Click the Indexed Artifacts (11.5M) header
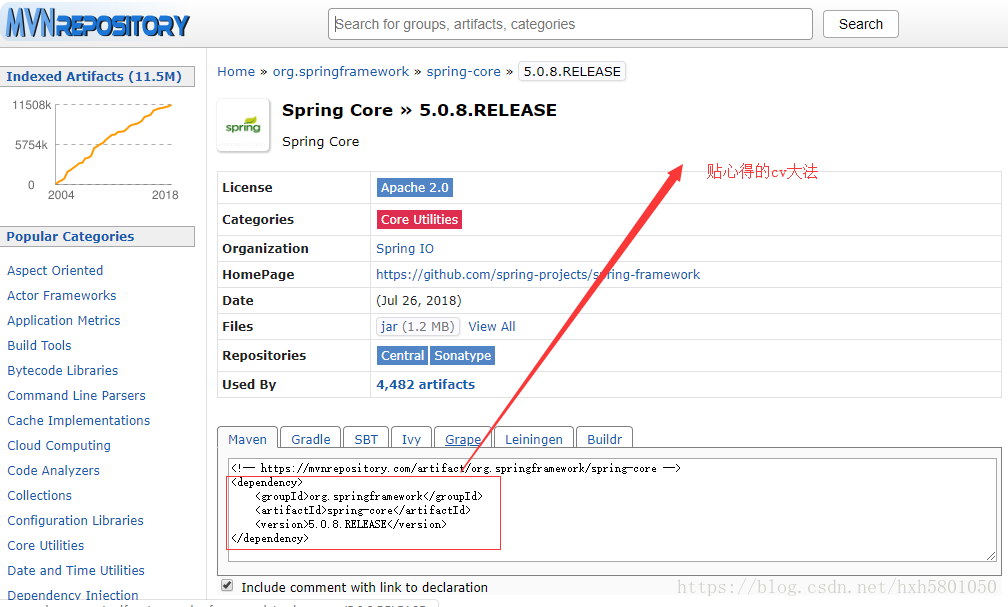1008x607 pixels. 97,77
